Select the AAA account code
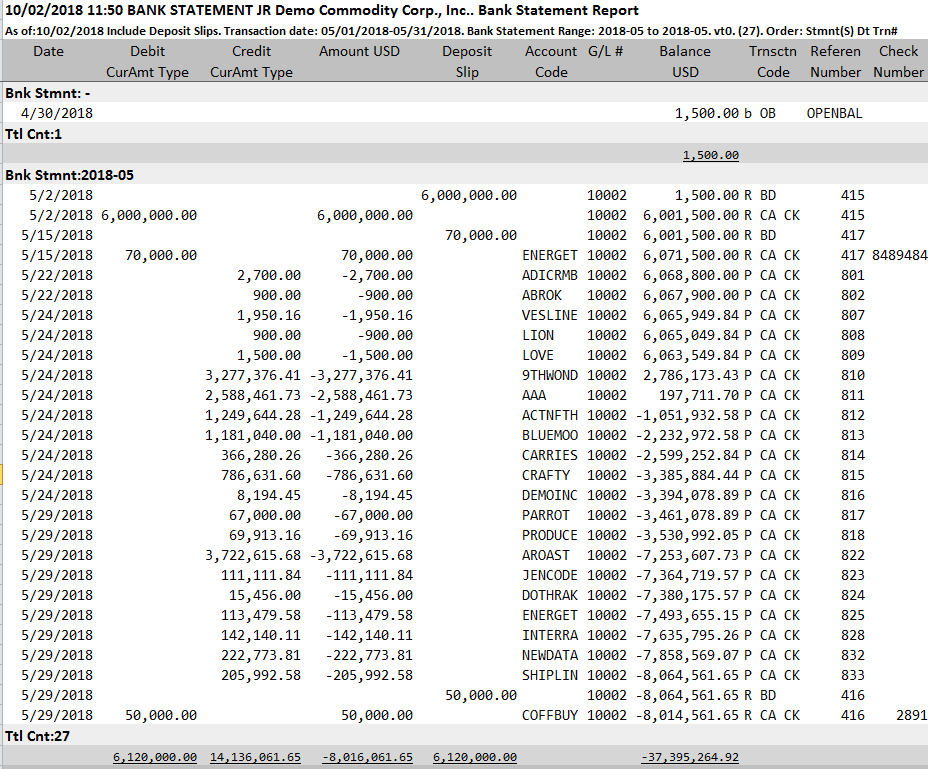928x769 pixels. tap(534, 395)
